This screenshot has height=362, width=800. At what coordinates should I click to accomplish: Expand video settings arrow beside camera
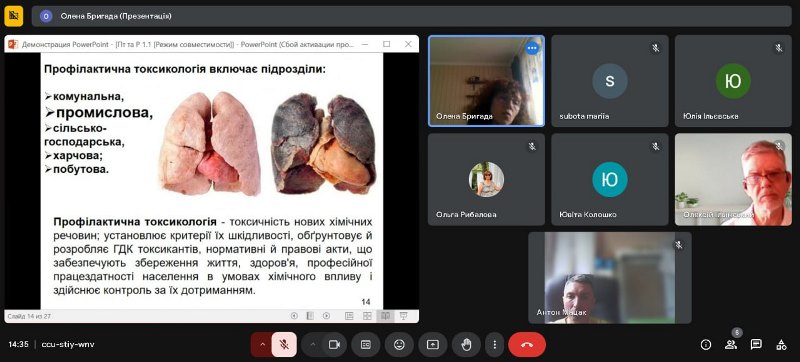(312, 345)
